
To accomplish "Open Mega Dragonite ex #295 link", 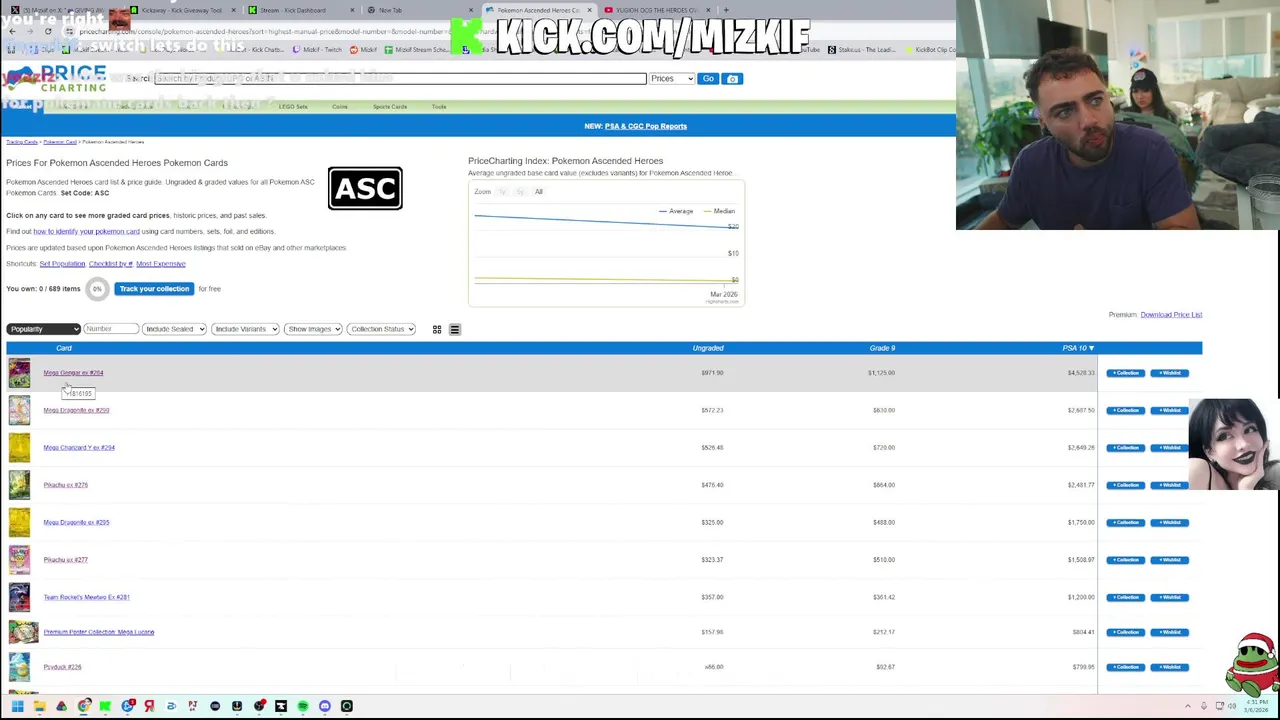I will pos(76,522).
